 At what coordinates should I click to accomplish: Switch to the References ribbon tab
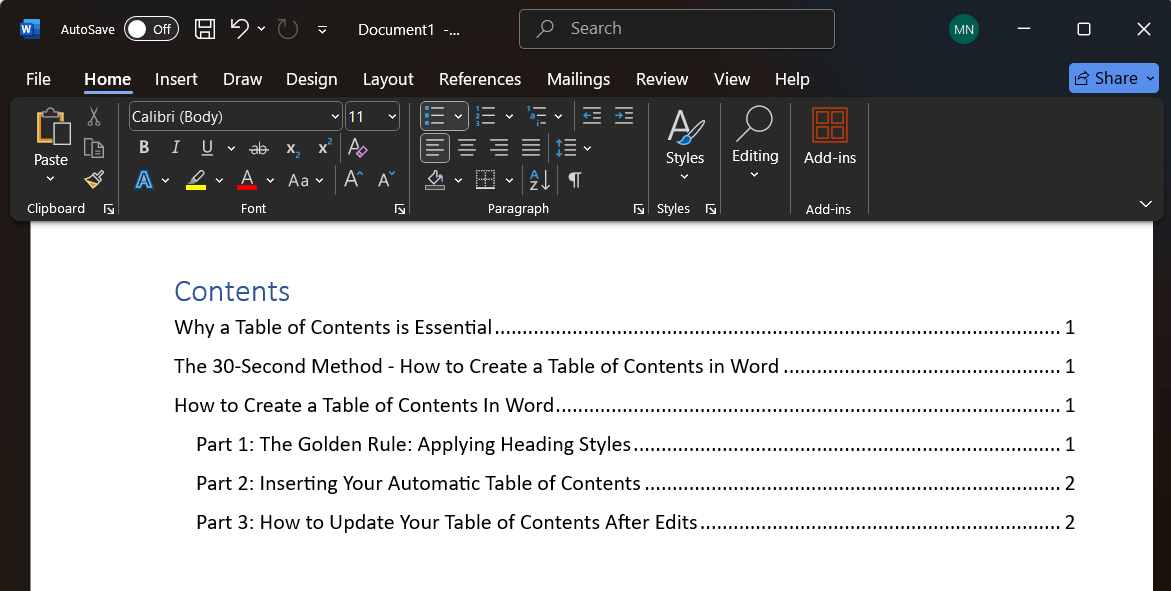pos(480,79)
